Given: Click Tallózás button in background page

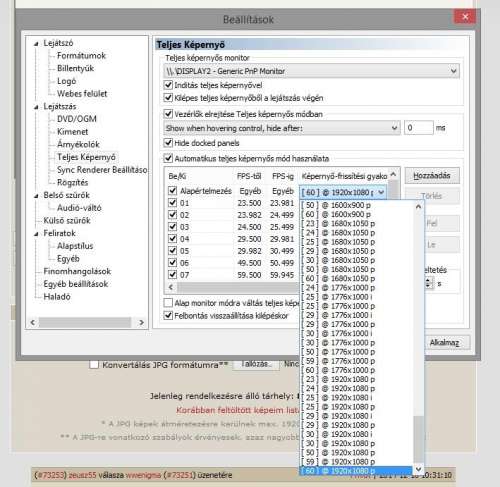Looking at the screenshot, I should pos(256,364).
